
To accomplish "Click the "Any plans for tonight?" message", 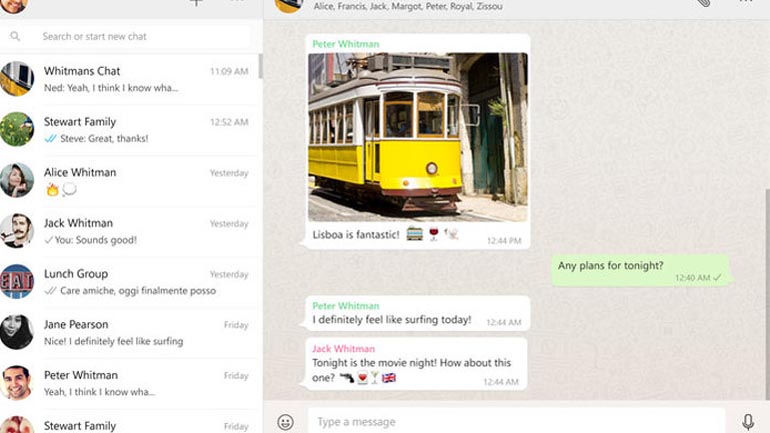I will coord(610,266).
